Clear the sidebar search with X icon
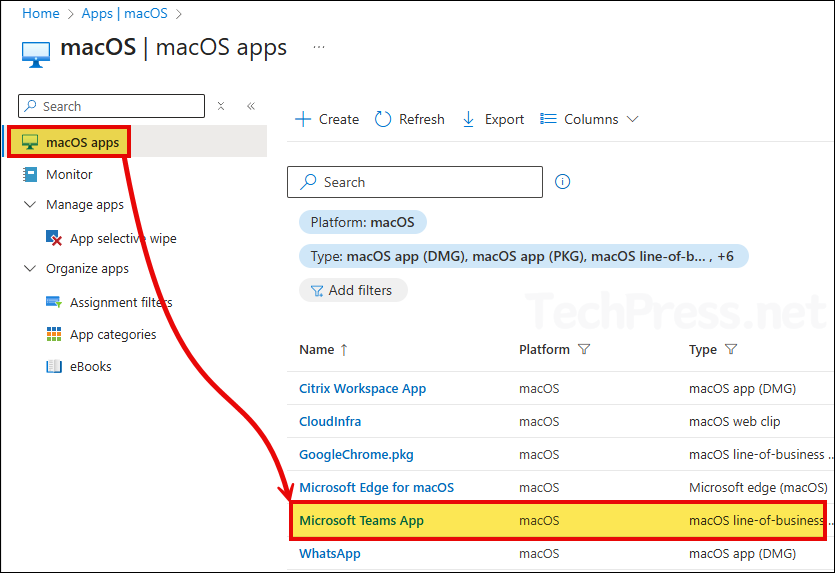Viewport: 835px width, 573px height. point(221,106)
